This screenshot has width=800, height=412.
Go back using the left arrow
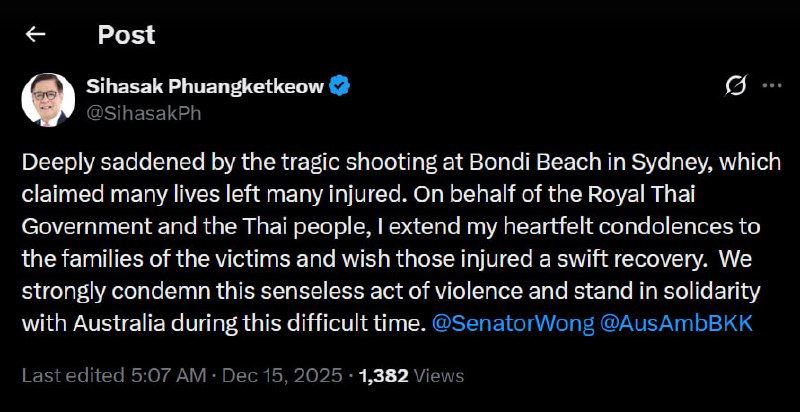(36, 35)
